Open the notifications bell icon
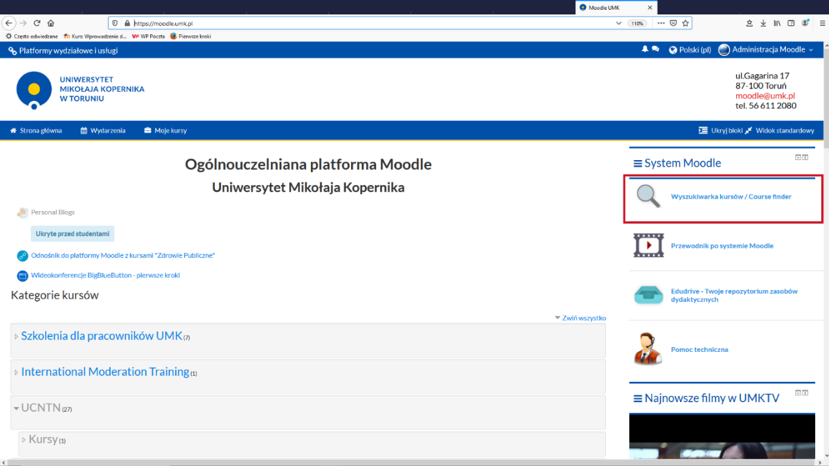The image size is (829, 466). point(644,49)
